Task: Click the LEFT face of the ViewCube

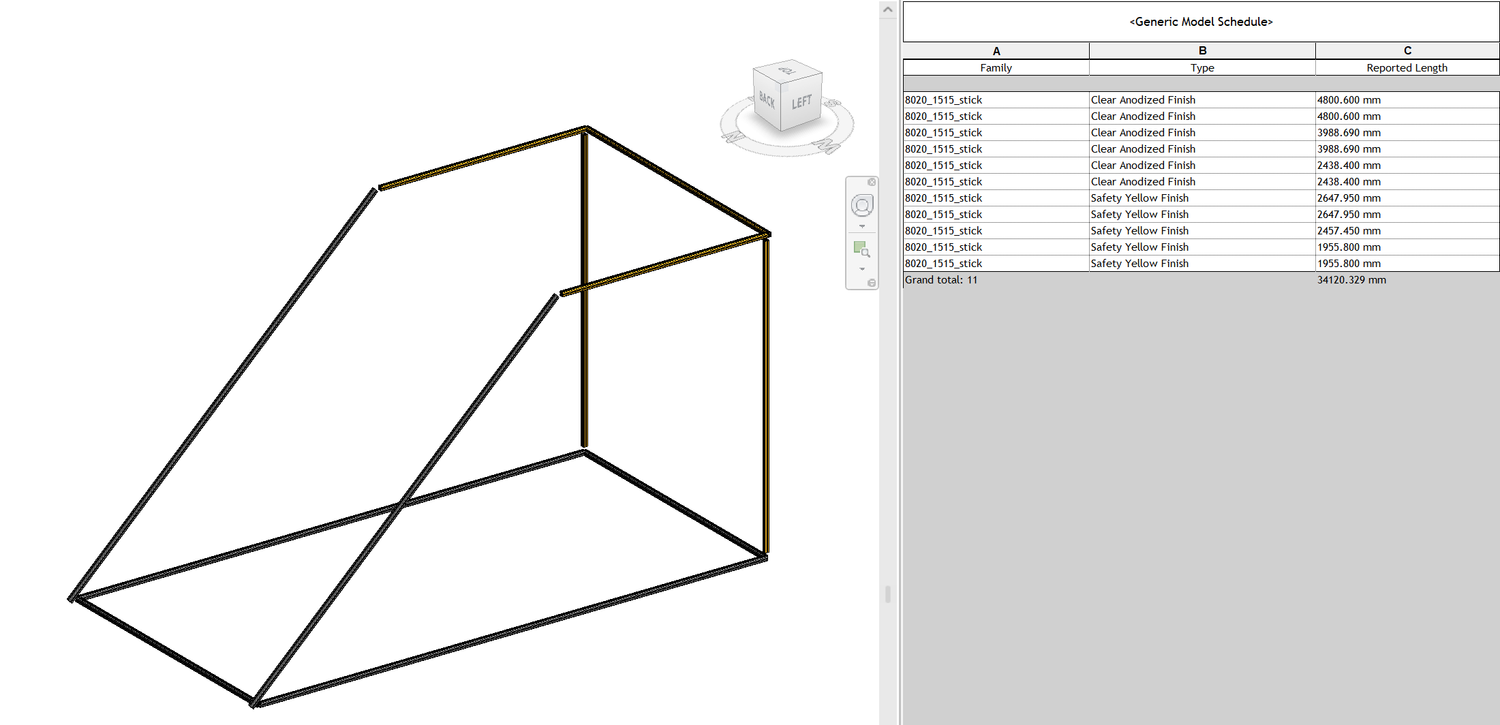Action: pyautogui.click(x=800, y=101)
